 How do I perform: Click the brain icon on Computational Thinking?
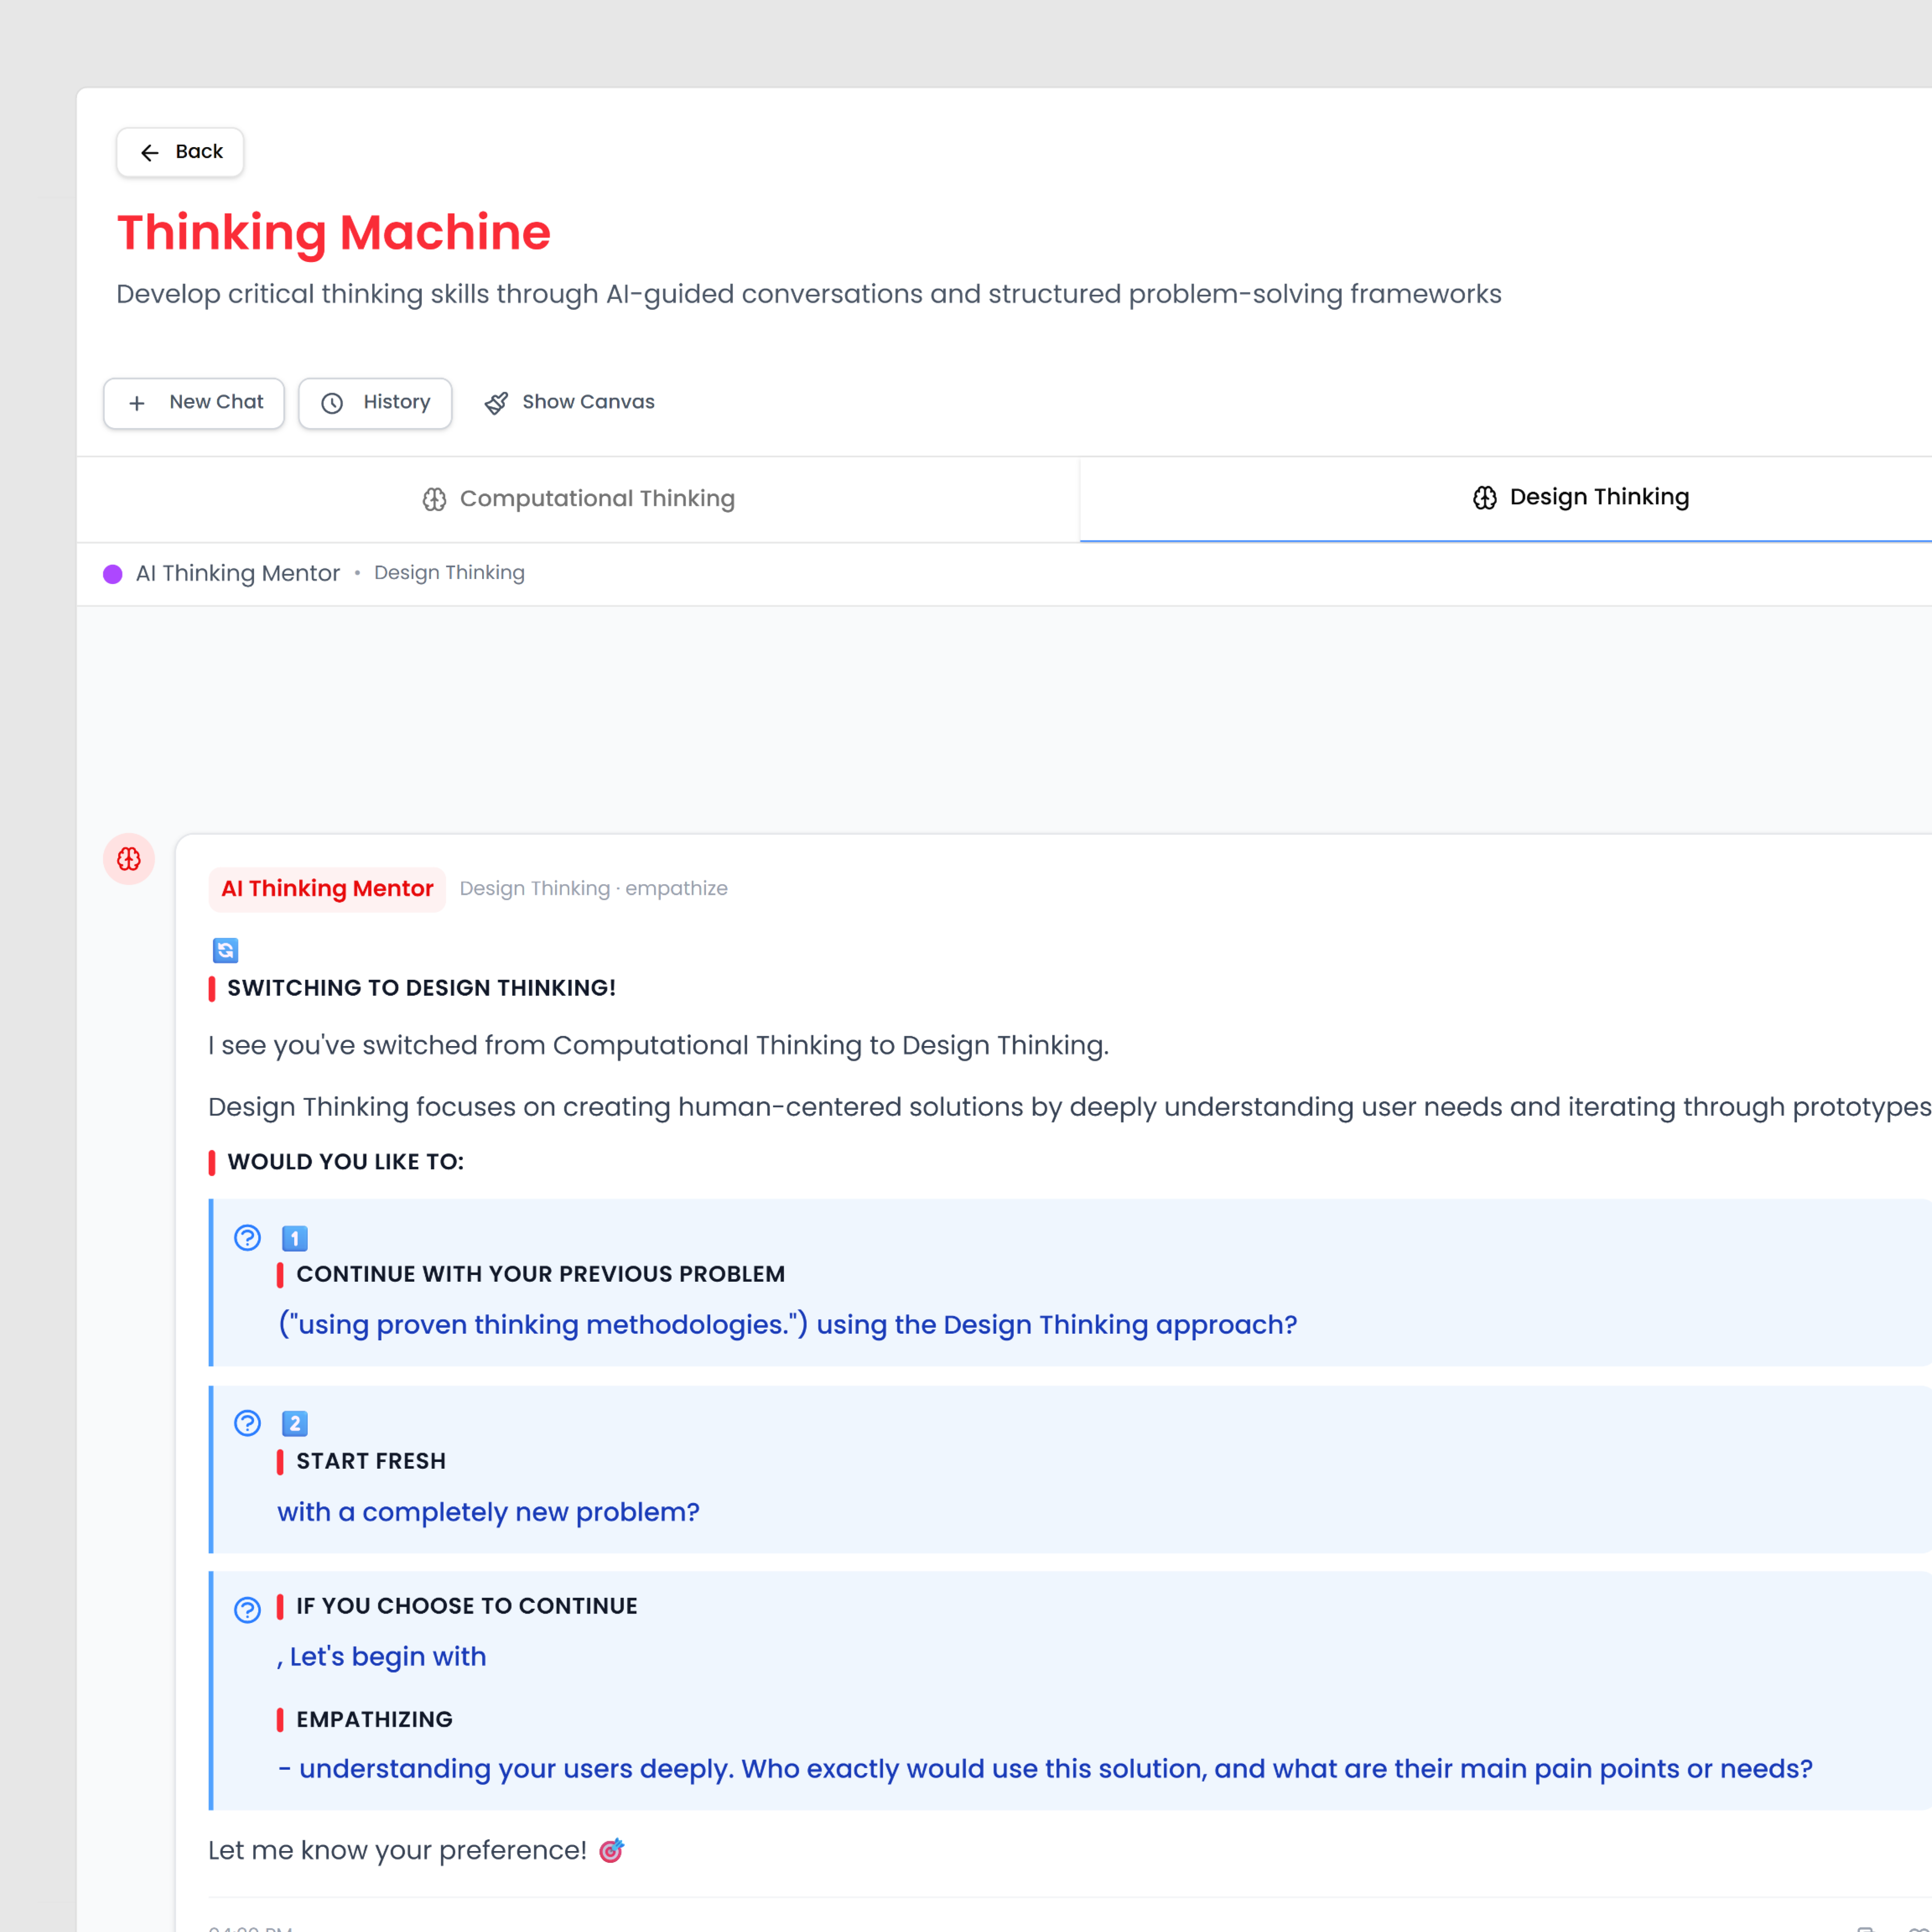tap(434, 499)
